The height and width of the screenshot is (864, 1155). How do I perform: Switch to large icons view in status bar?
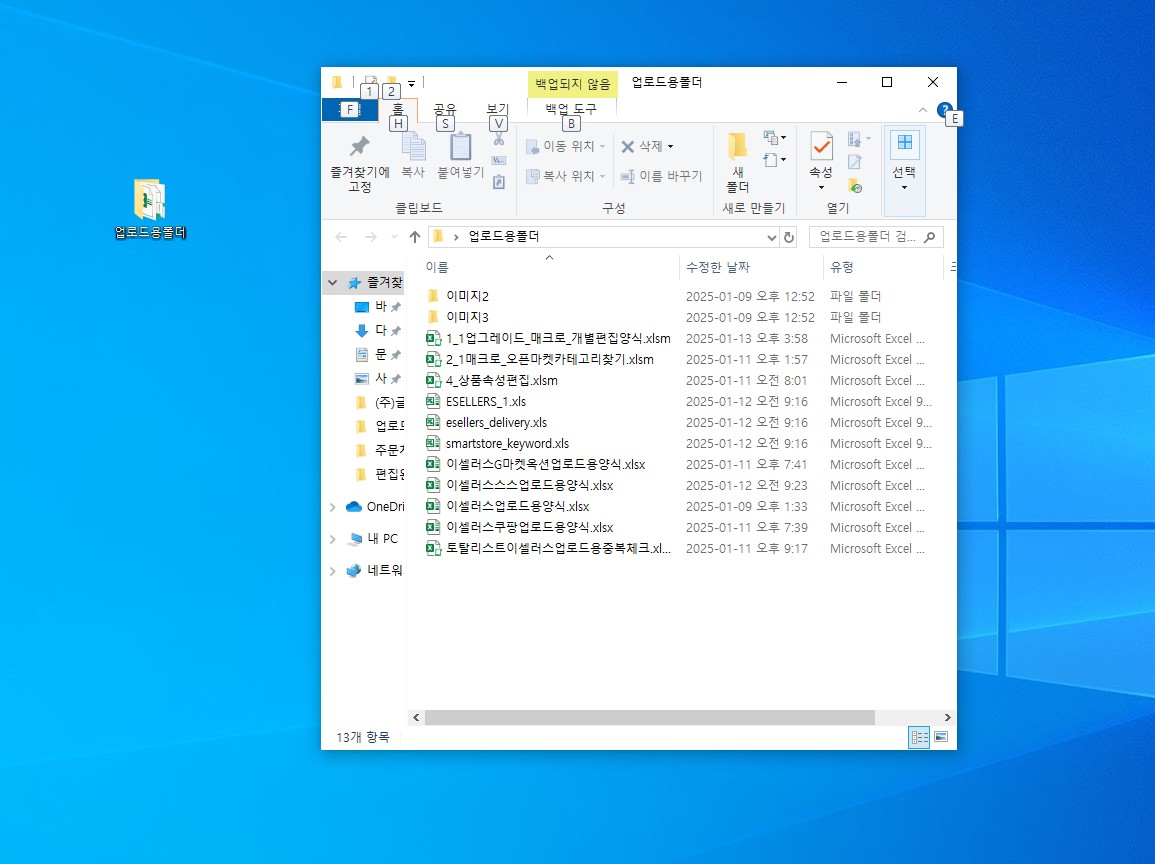940,737
